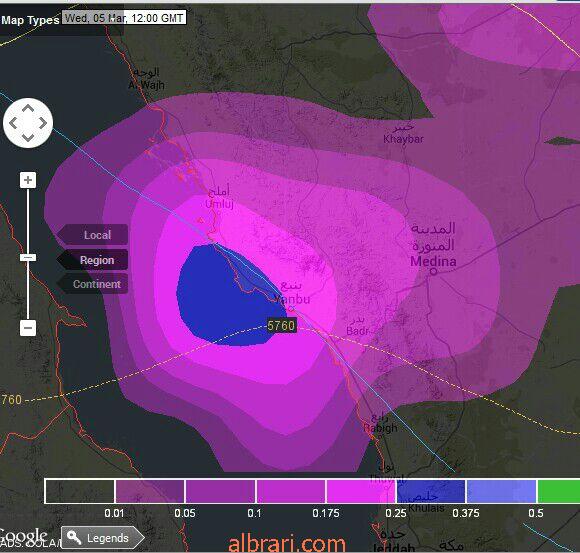The width and height of the screenshot is (580, 553).
Task: Click the albrari.com text
Action: (287, 544)
